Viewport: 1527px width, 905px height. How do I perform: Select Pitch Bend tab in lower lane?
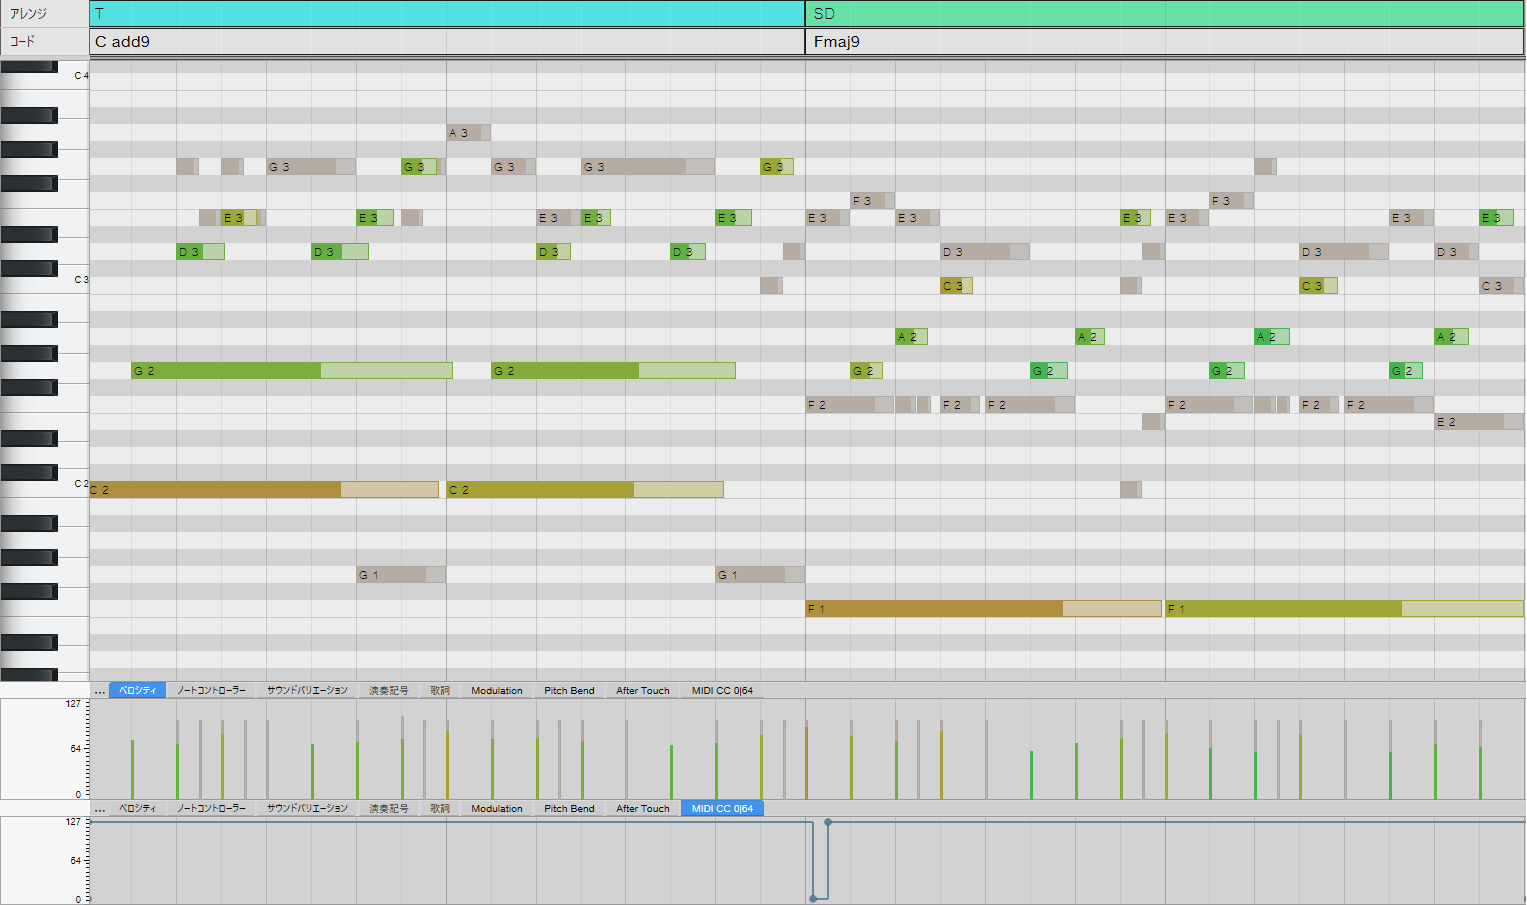[x=569, y=808]
